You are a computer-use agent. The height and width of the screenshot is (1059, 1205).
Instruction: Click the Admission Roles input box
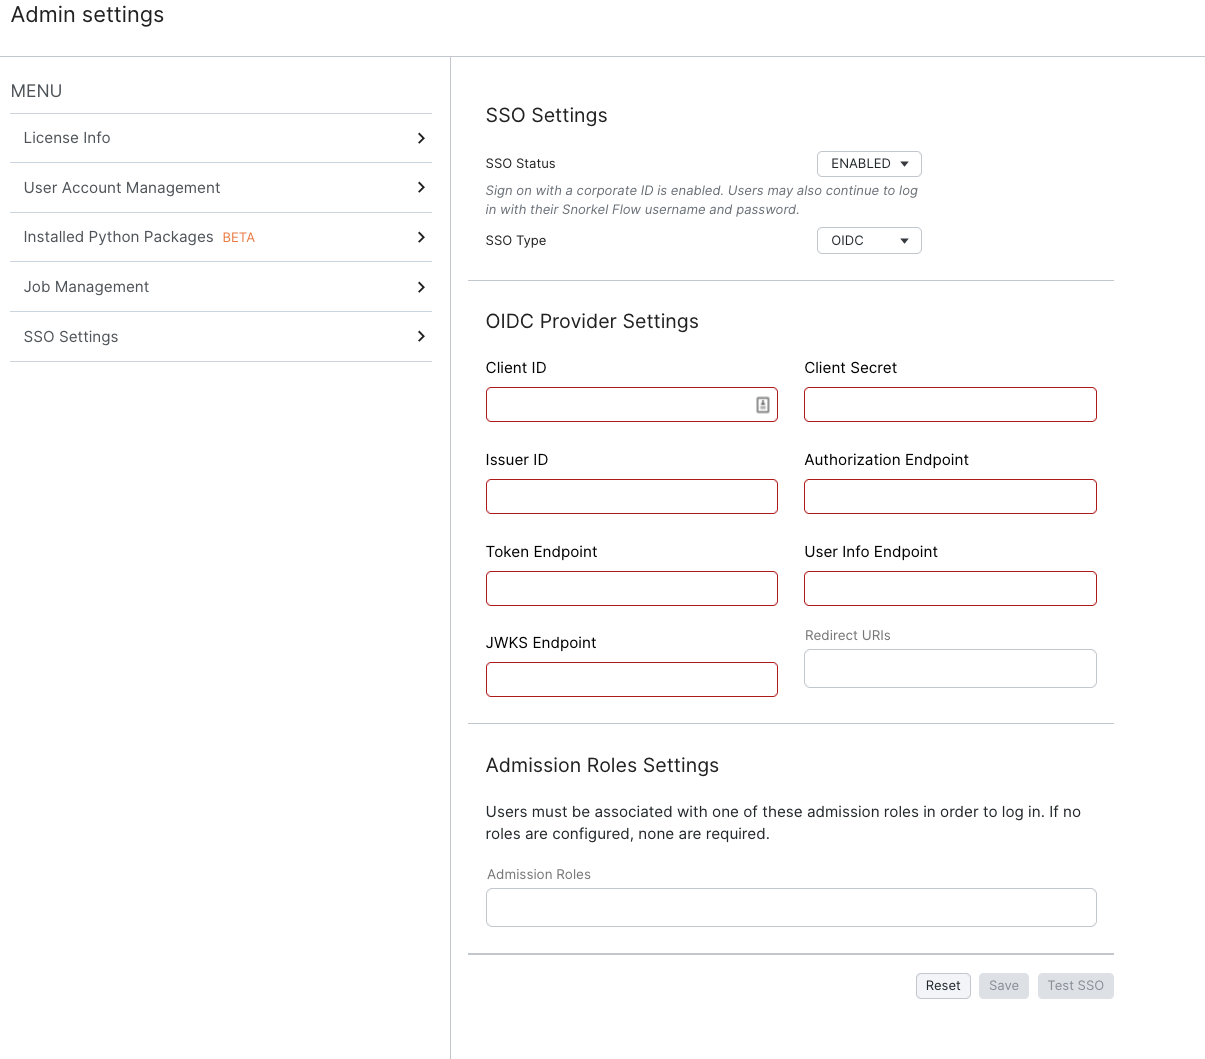click(x=791, y=908)
